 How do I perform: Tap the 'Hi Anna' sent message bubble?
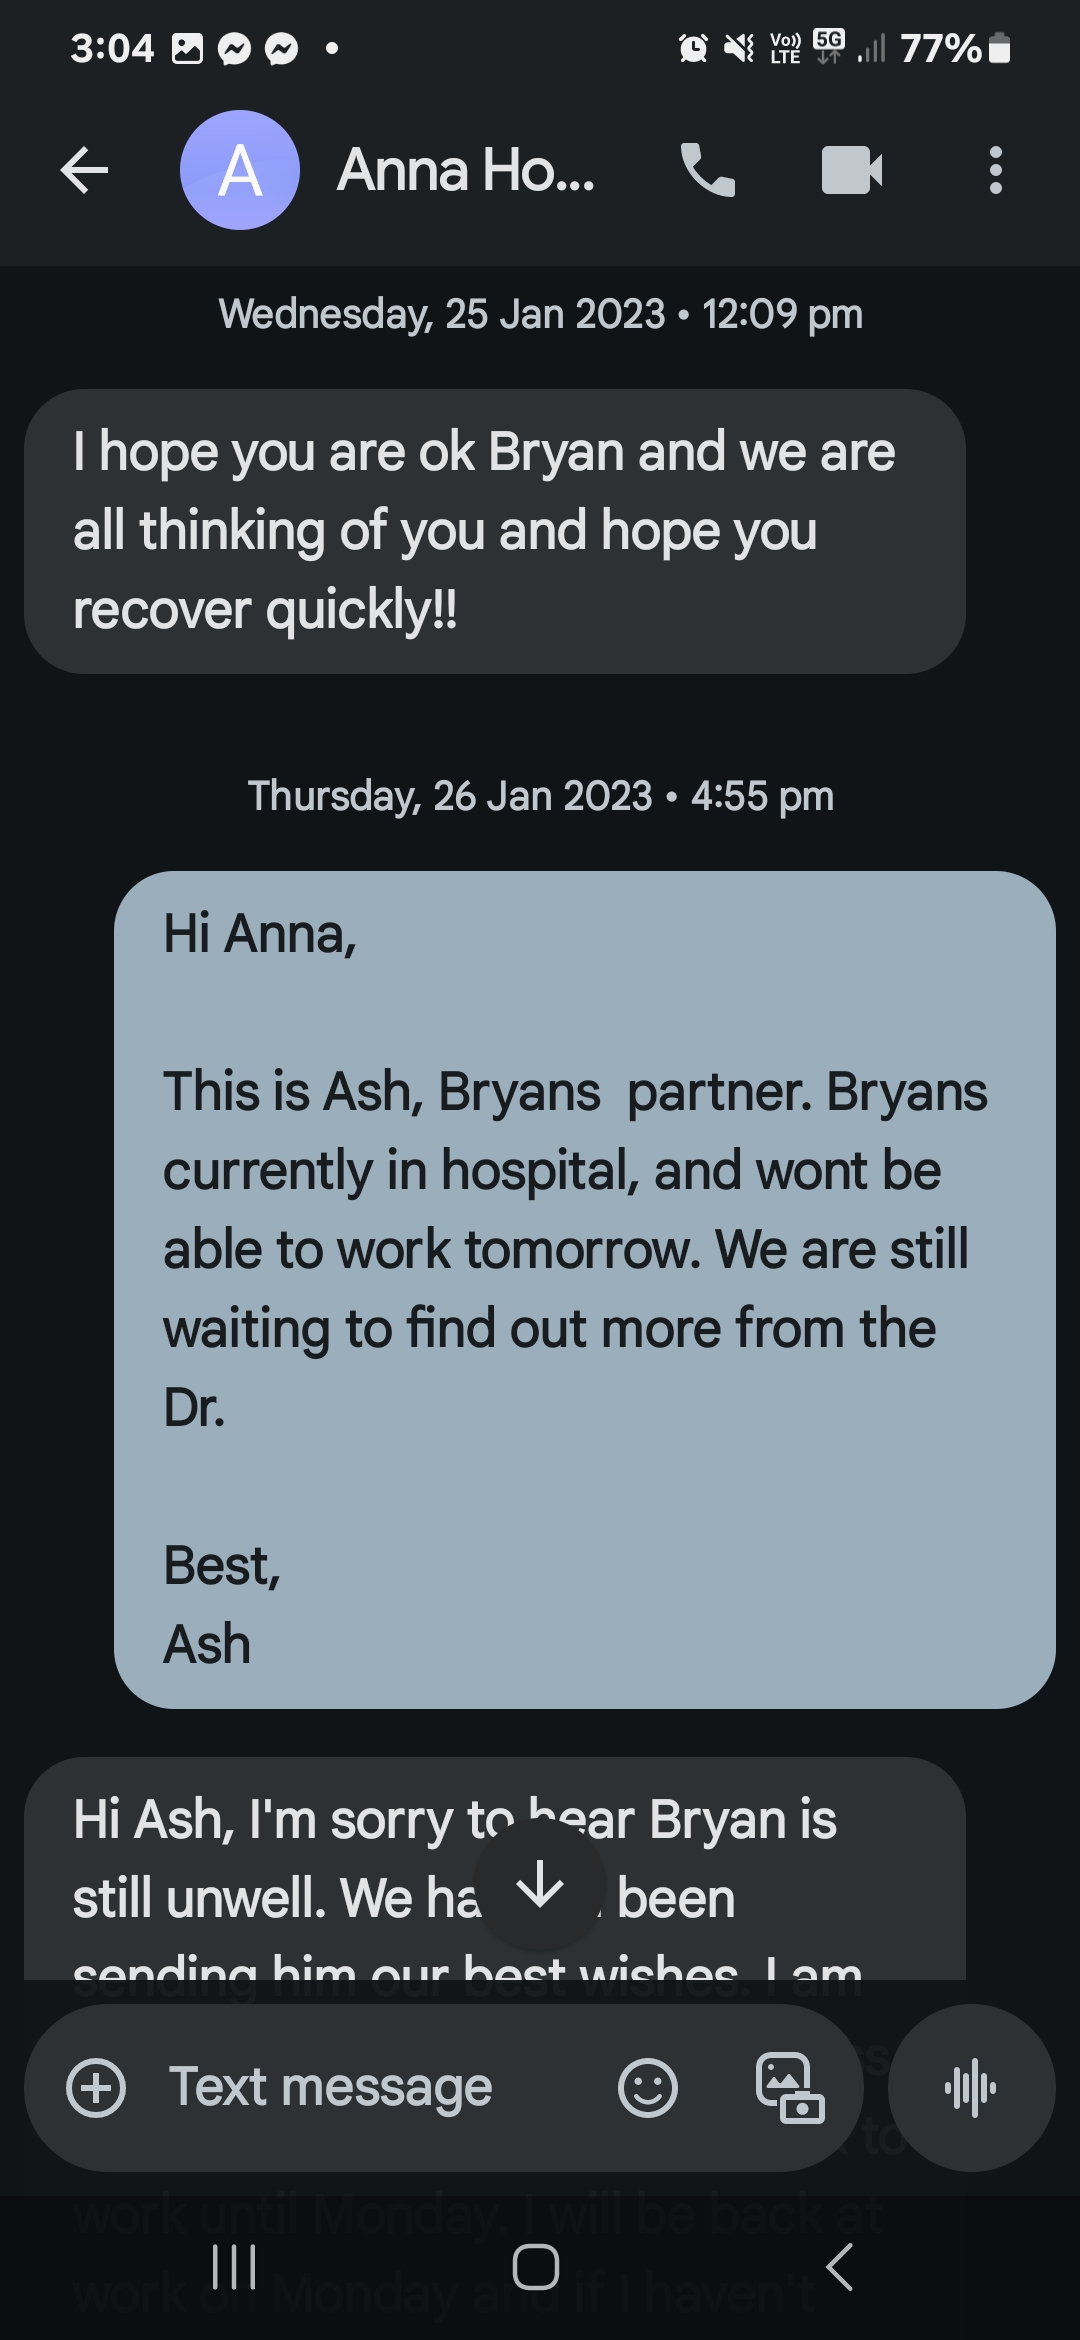[584, 1289]
